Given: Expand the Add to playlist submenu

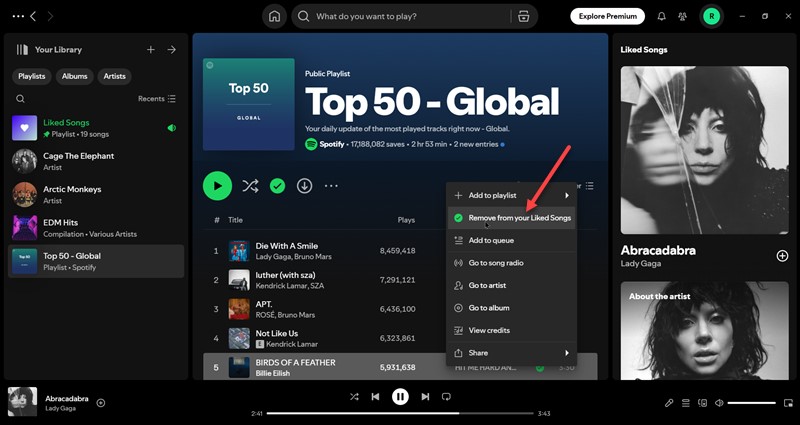Looking at the screenshot, I should 511,195.
